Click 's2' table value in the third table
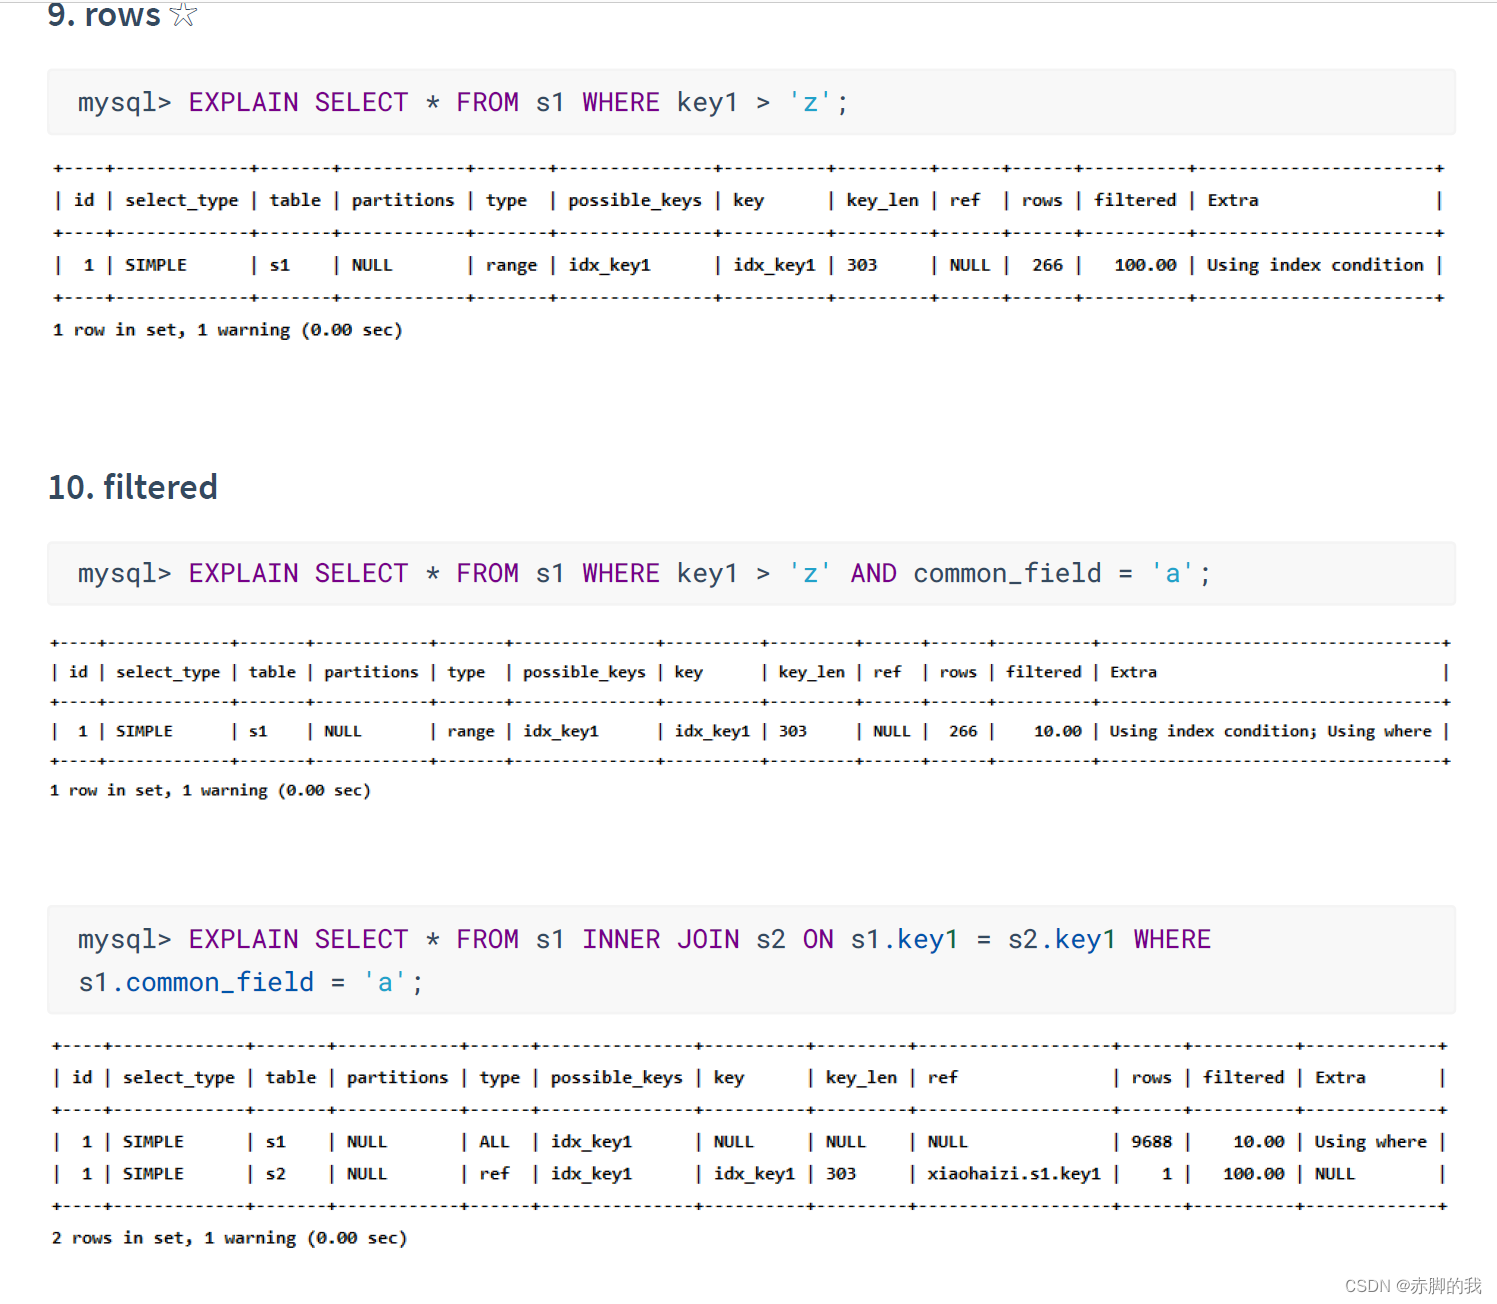The image size is (1497, 1304). (275, 1173)
